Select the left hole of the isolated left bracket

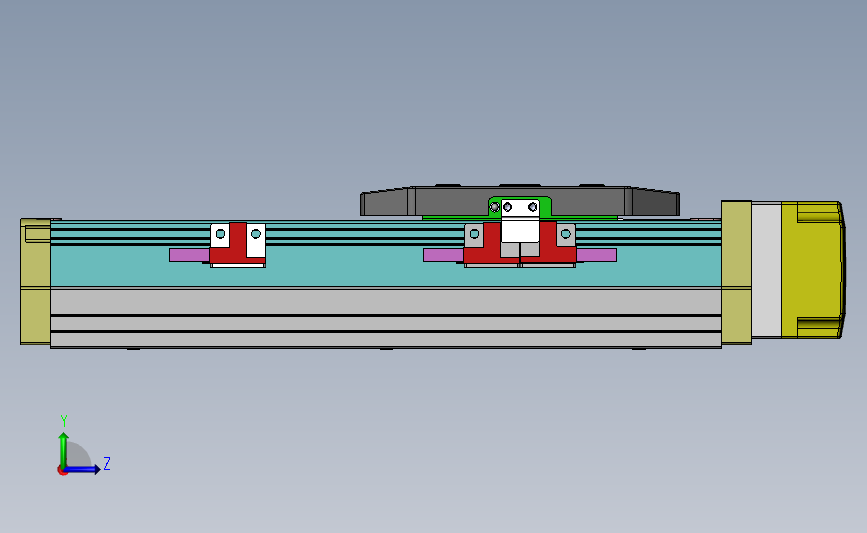[220, 234]
